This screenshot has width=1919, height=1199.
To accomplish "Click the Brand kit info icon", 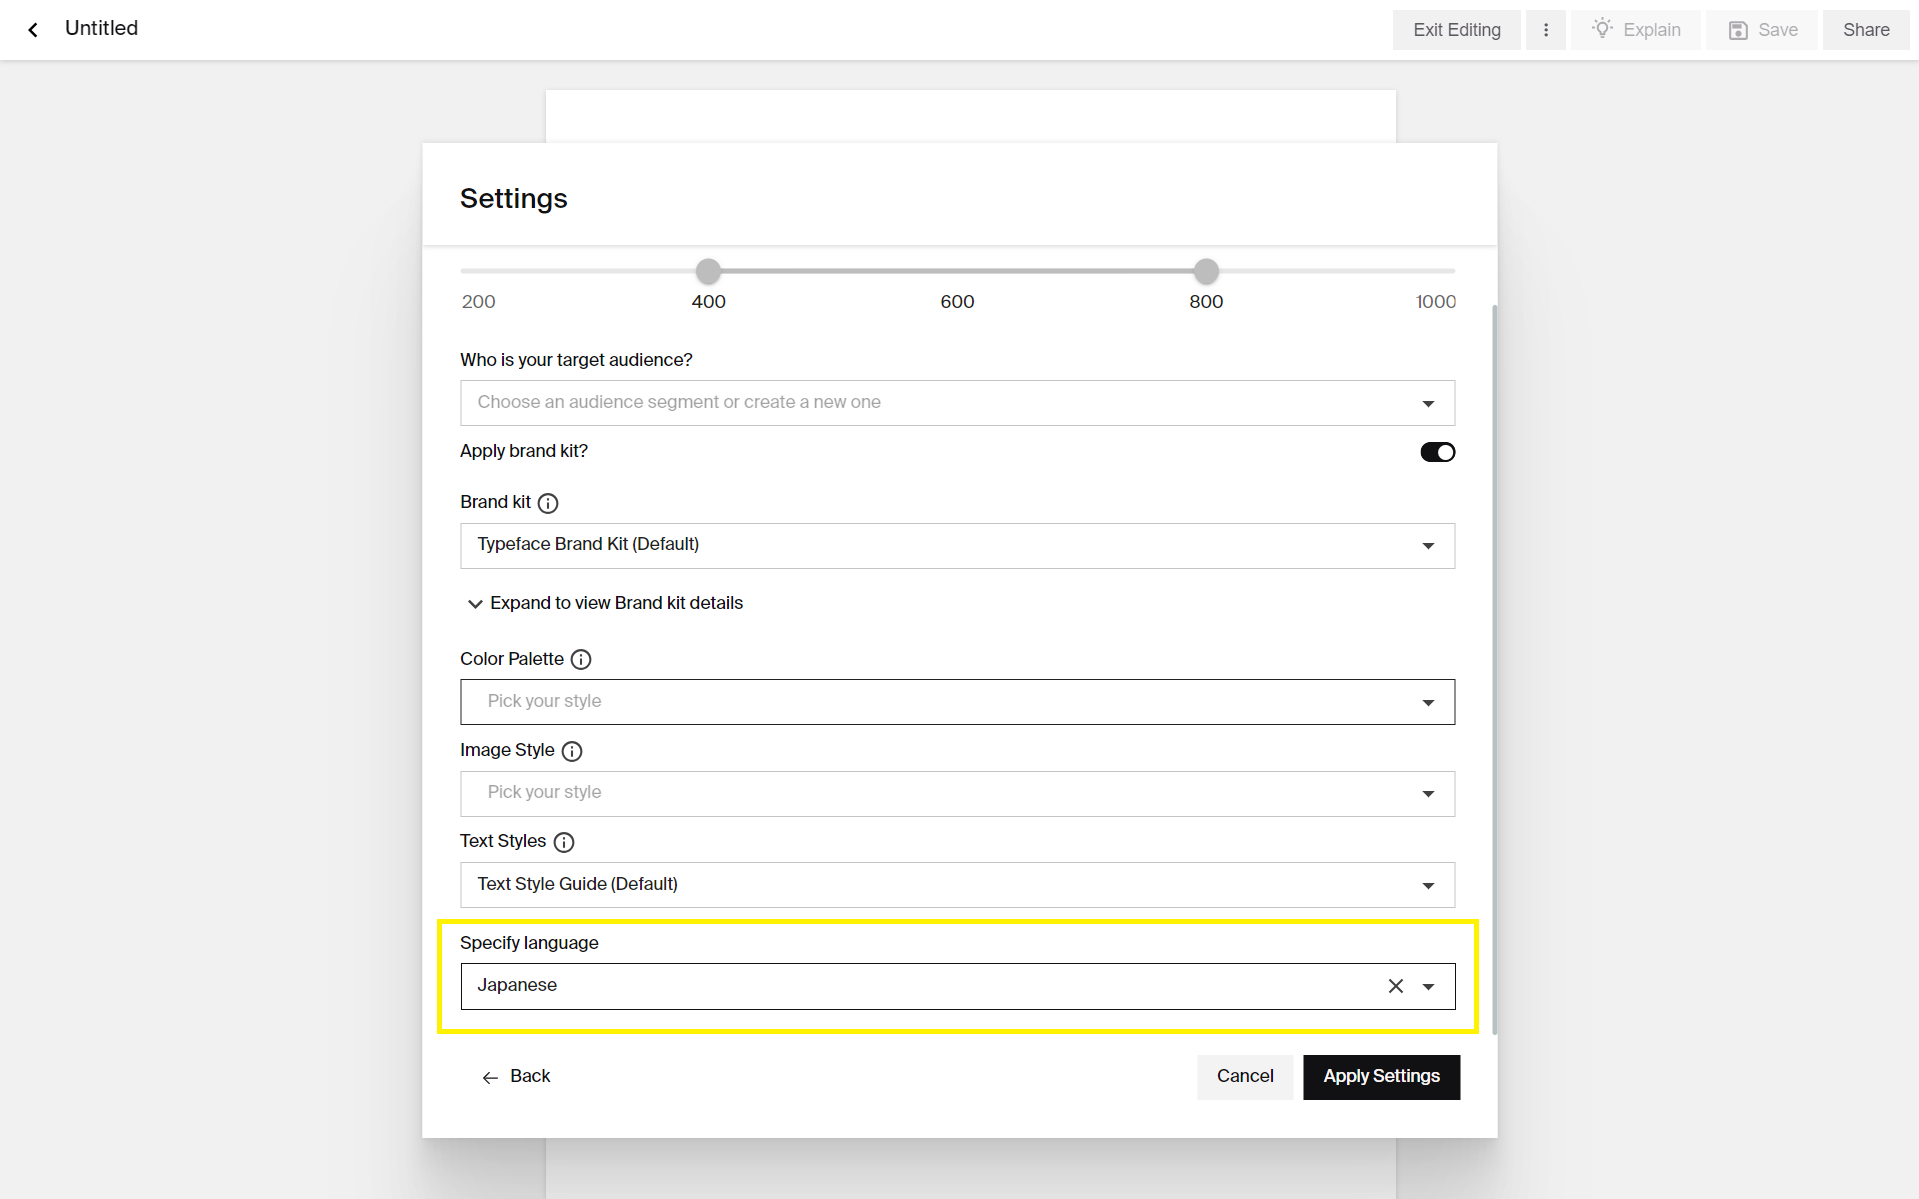I will 548,503.
